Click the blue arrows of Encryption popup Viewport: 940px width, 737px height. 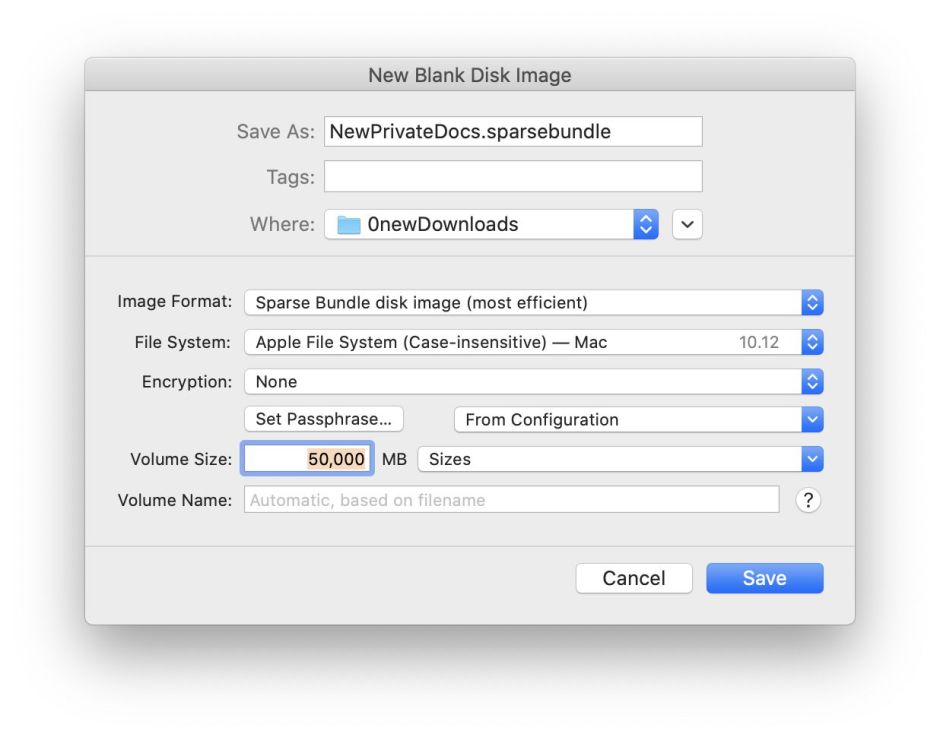(813, 382)
